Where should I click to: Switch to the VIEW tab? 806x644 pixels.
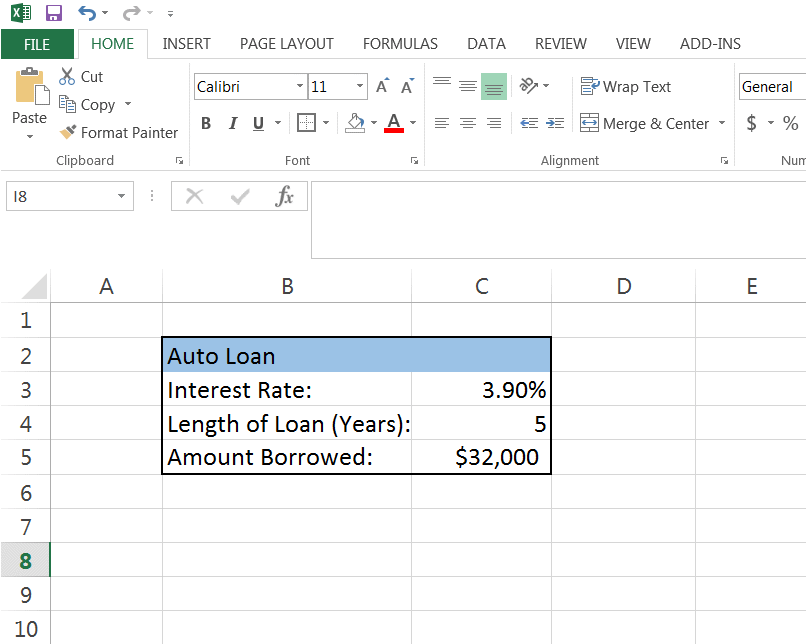click(x=633, y=44)
